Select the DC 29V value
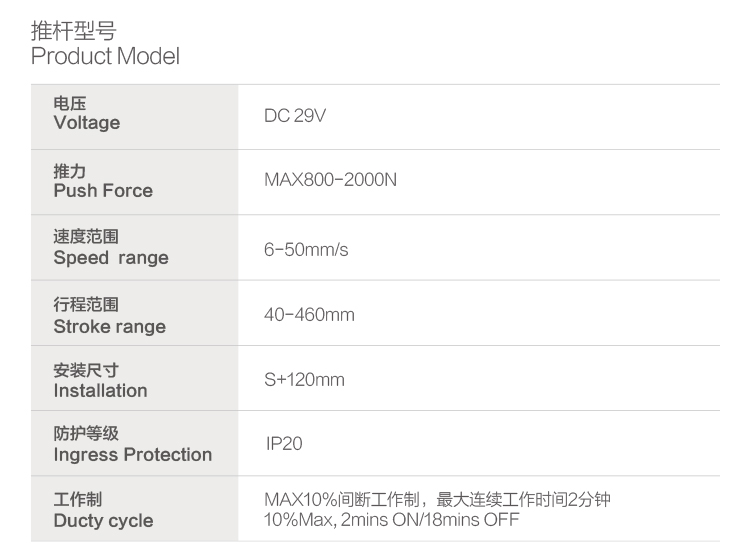Screen dimensions: 750x560 [295, 116]
